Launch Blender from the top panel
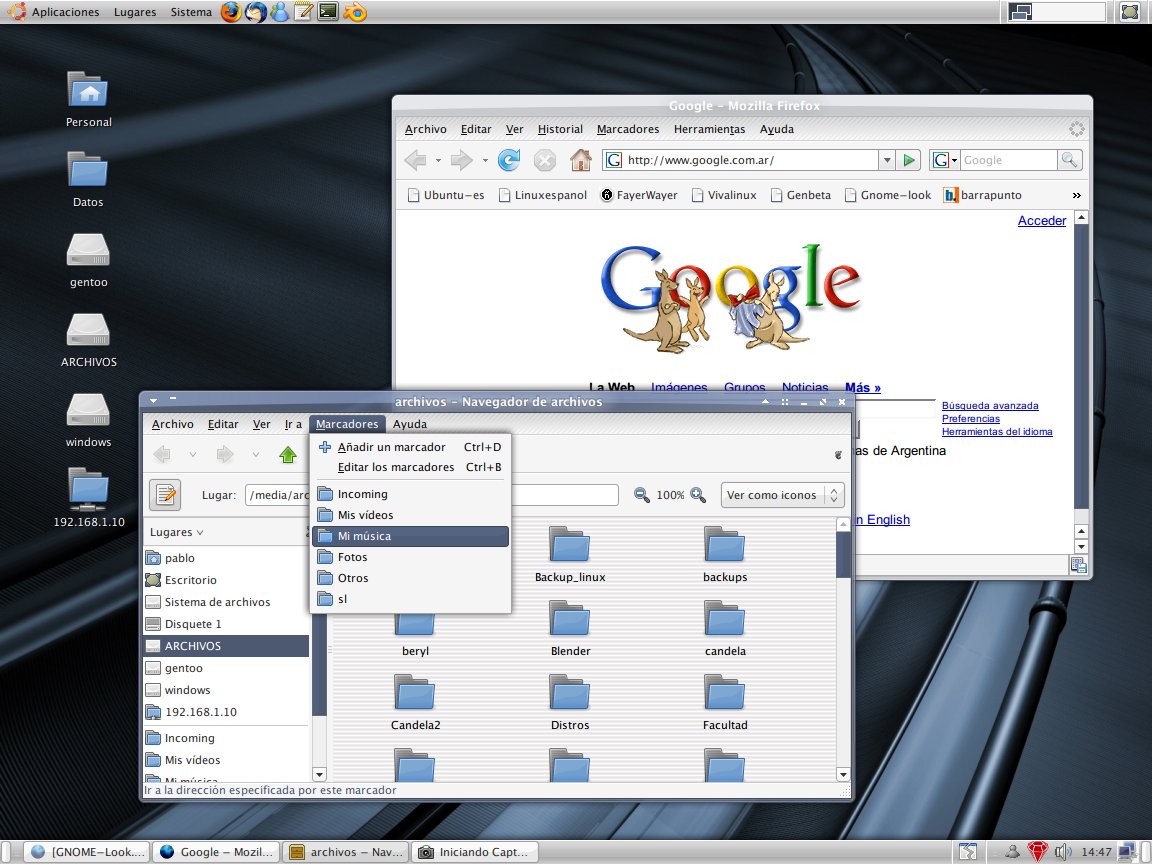The image size is (1152, 864). point(355,12)
